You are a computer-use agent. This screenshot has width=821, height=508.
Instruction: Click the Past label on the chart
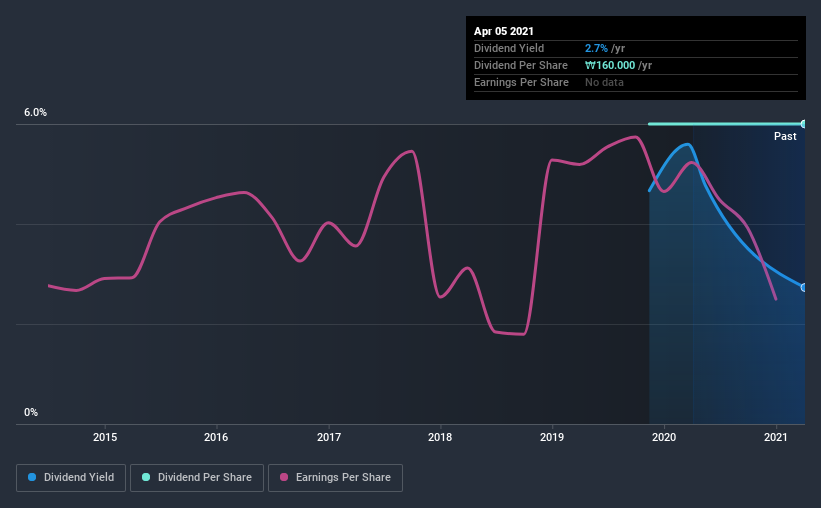785,136
